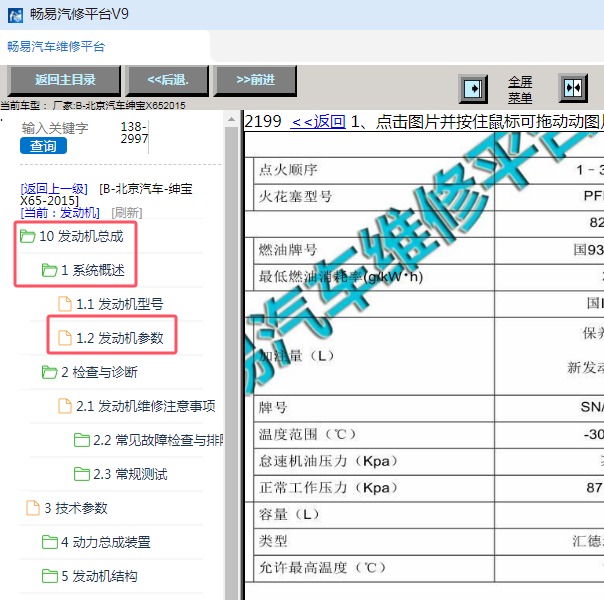The image size is (604, 600).
Task: Click the document icon beside 2.1 发动机维修注意事项
Action: click(65, 406)
